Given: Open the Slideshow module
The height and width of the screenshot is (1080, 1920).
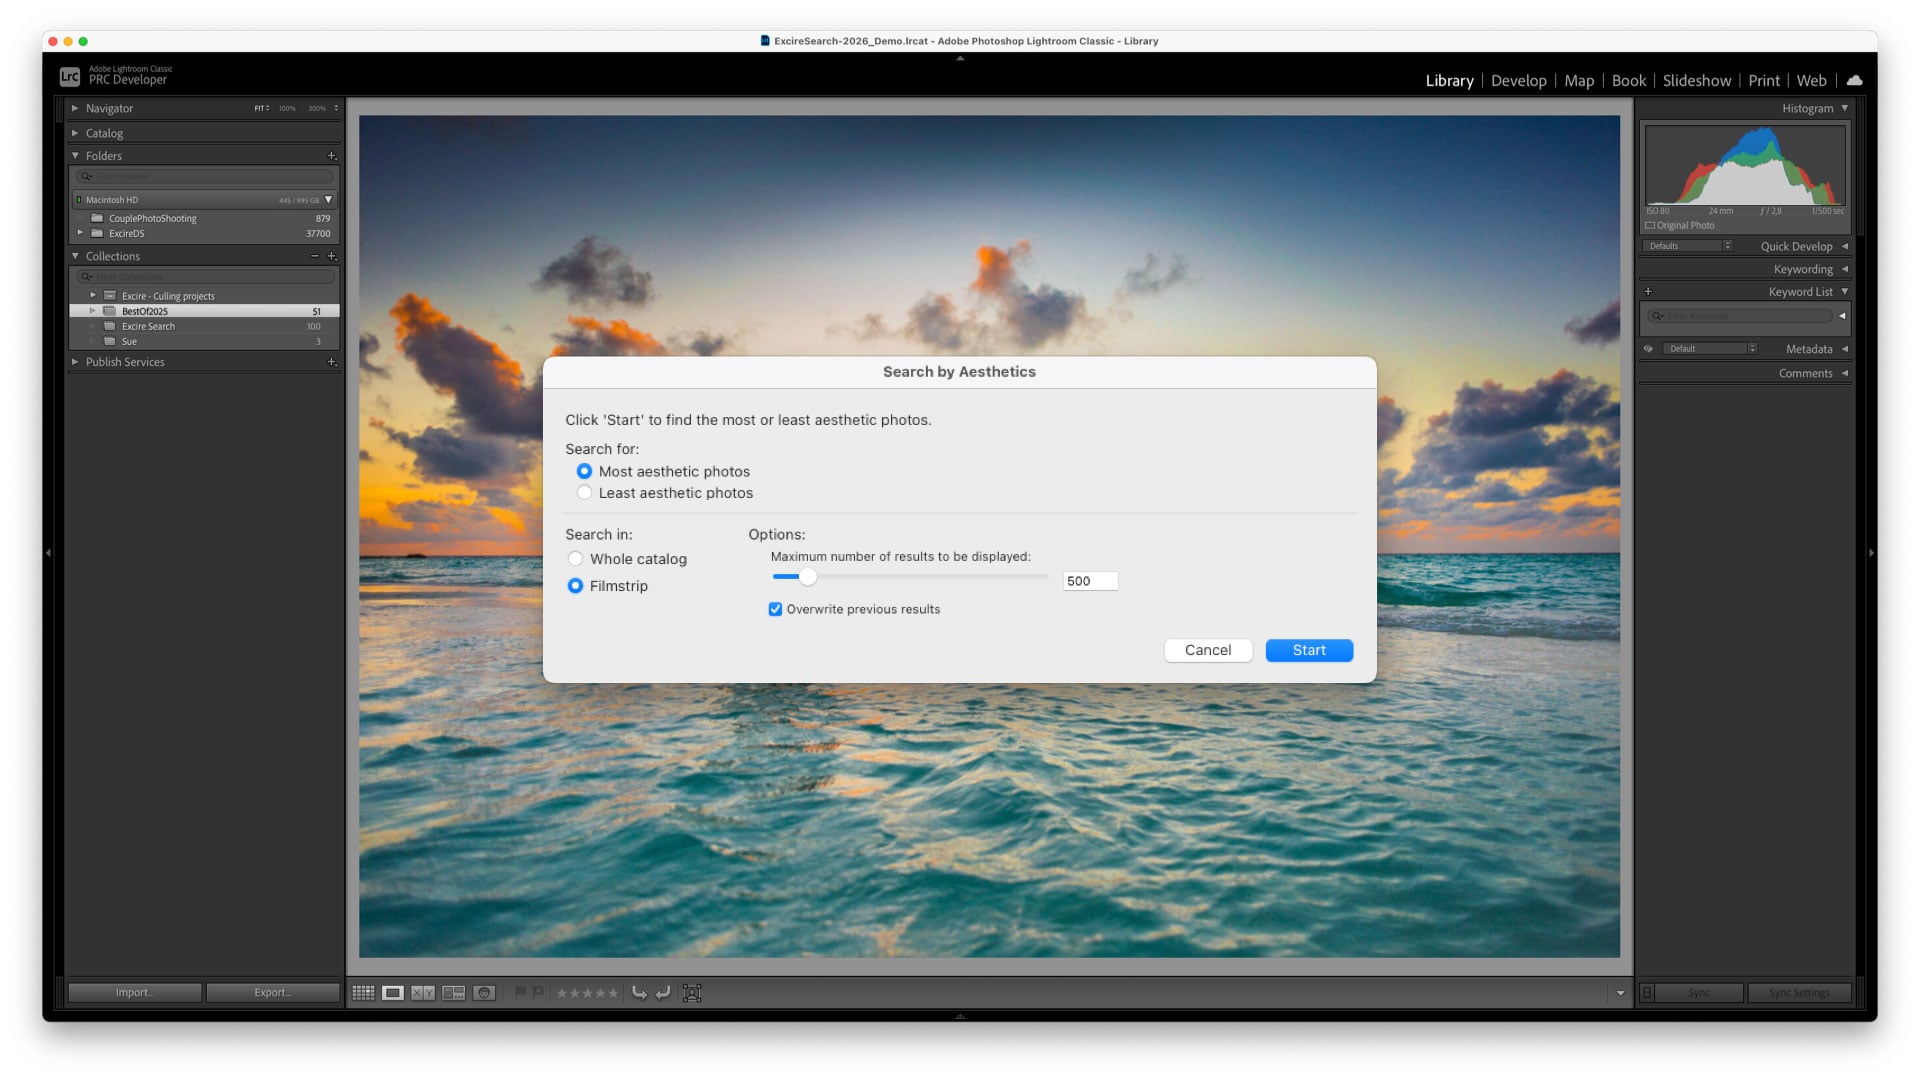Looking at the screenshot, I should (x=1696, y=81).
